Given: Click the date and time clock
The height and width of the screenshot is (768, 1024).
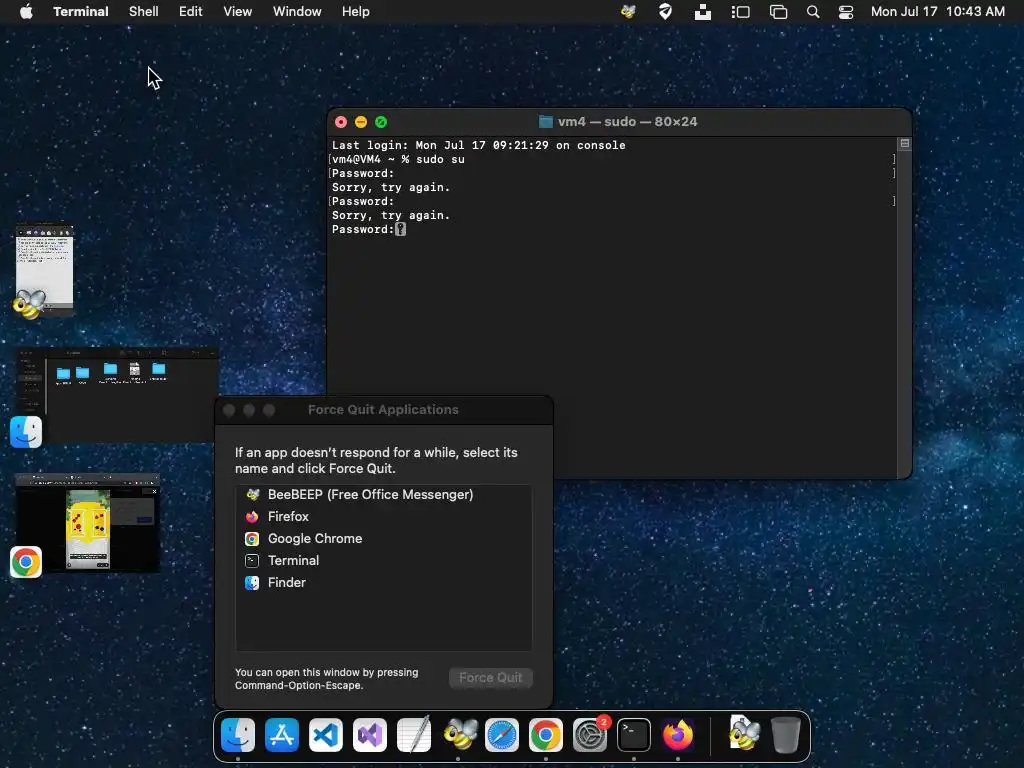Looking at the screenshot, I should pos(938,12).
